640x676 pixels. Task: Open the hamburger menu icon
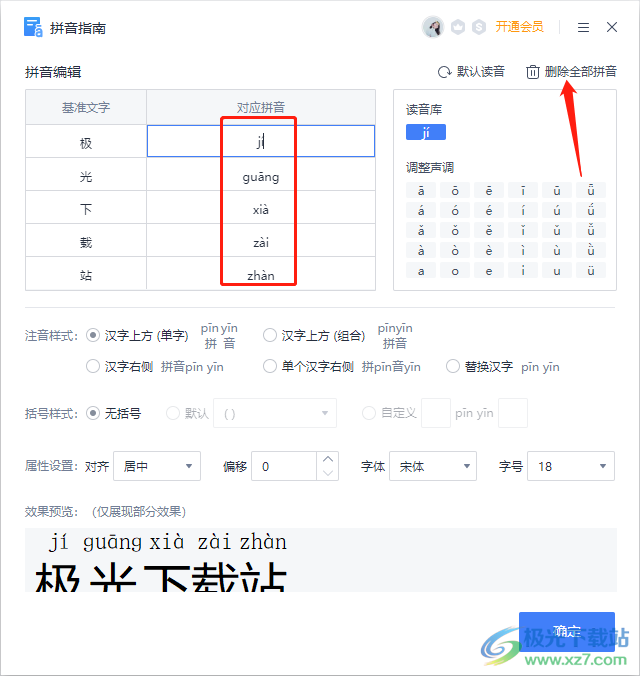click(x=583, y=28)
